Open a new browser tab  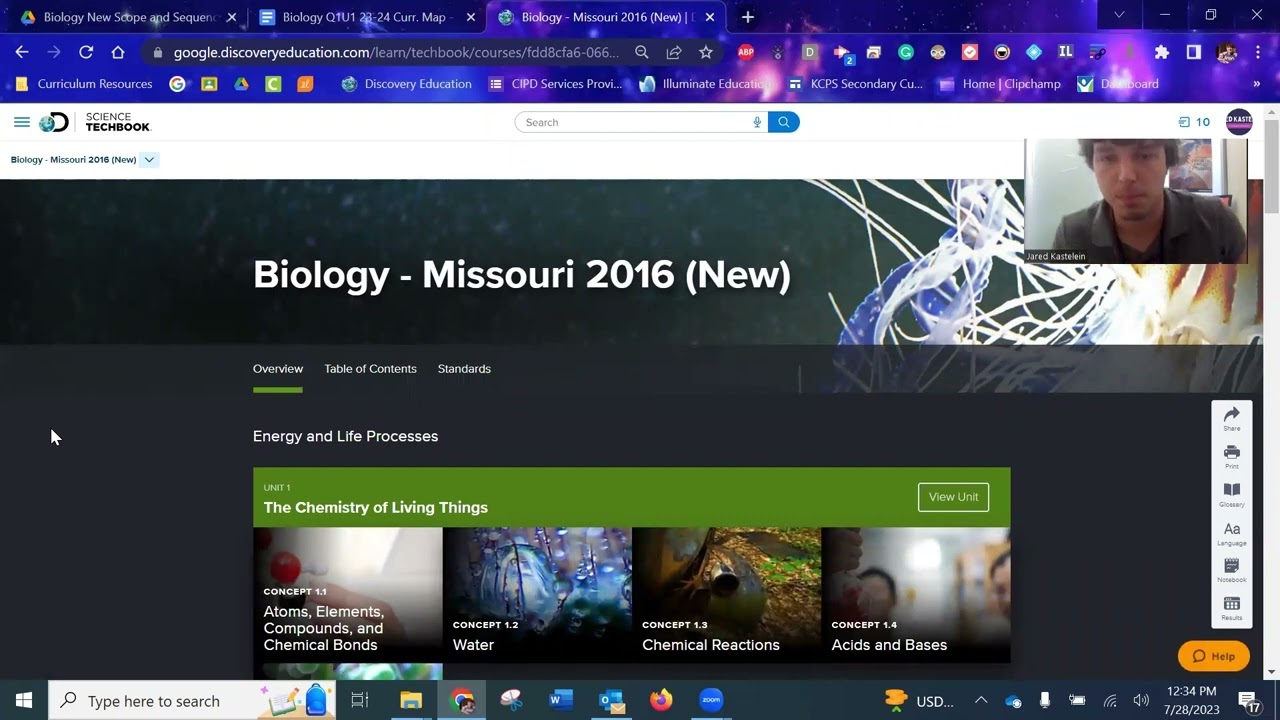tap(748, 17)
